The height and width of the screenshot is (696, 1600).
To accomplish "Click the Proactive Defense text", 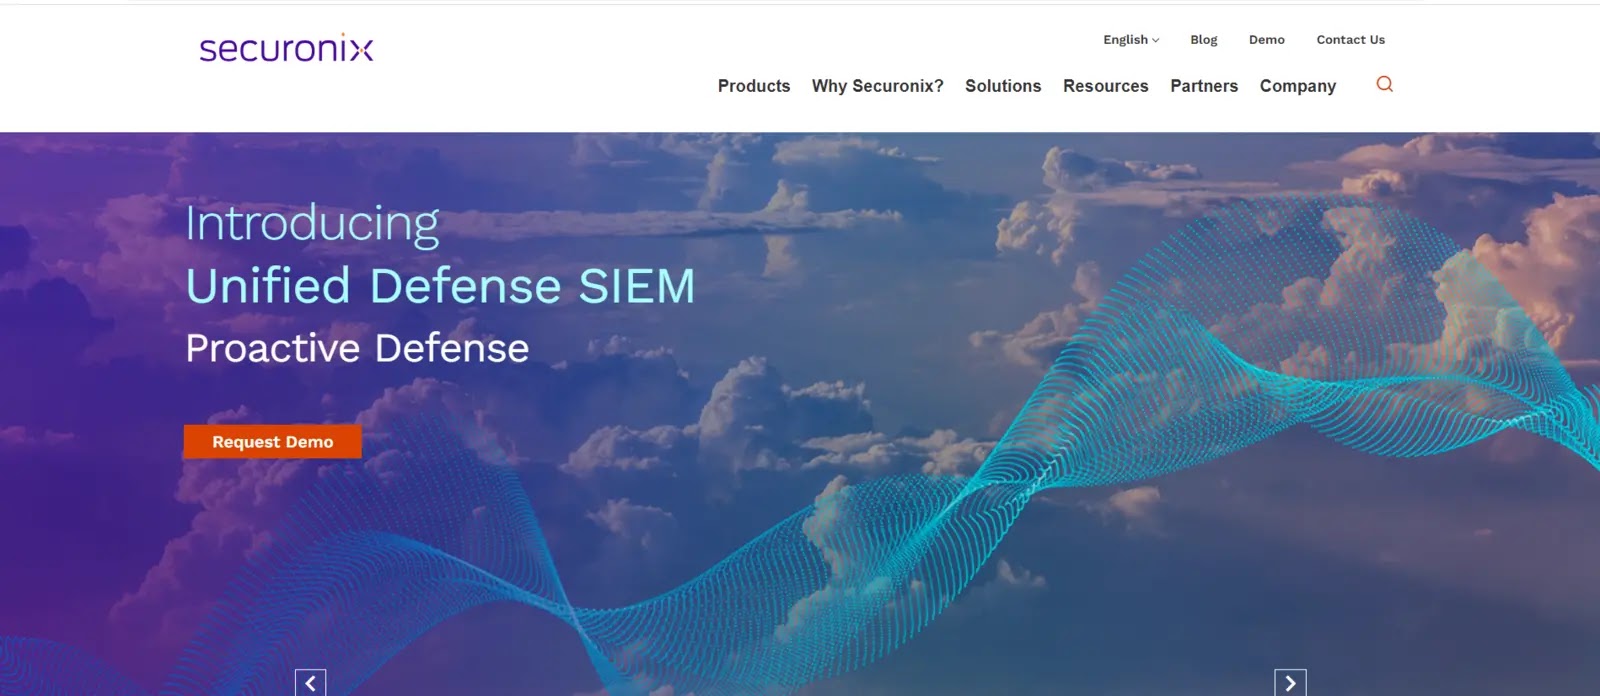I will (x=357, y=348).
